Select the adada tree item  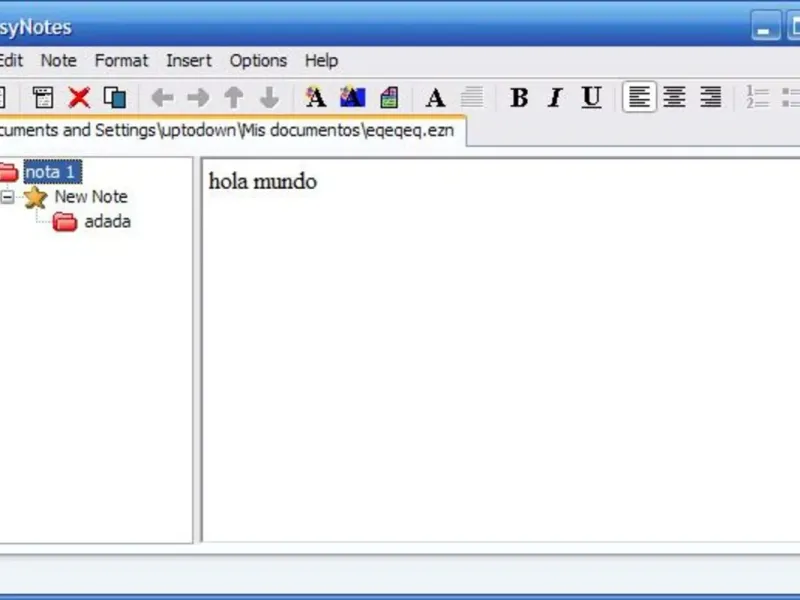click(x=107, y=221)
